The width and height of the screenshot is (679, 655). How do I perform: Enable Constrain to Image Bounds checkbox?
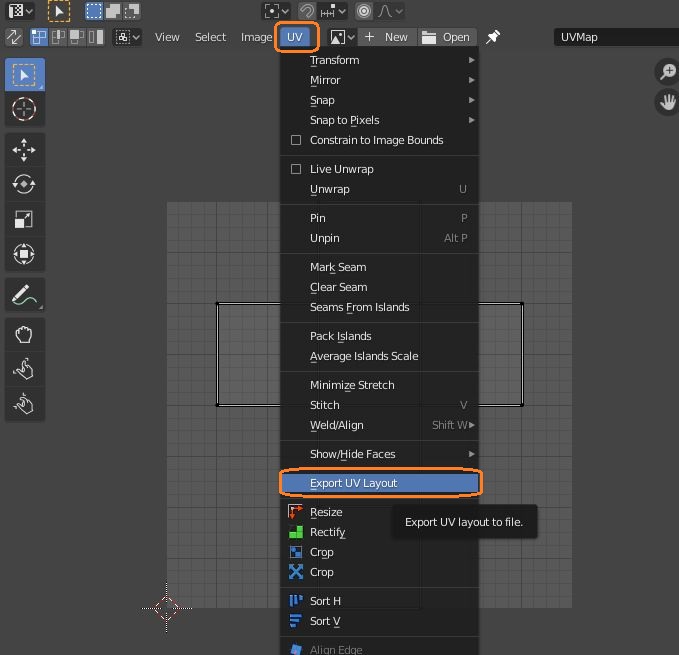[x=296, y=140]
